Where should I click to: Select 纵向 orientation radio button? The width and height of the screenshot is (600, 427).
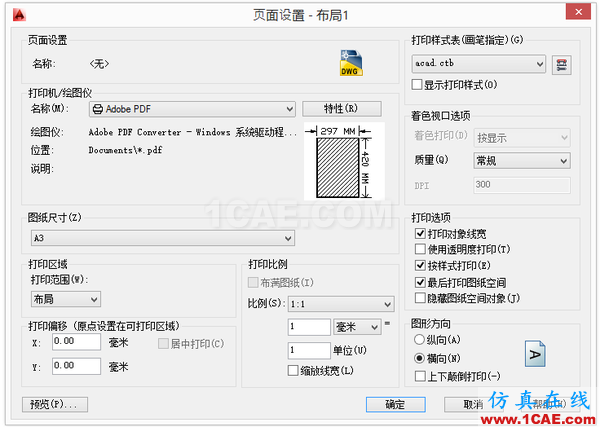(x=419, y=339)
